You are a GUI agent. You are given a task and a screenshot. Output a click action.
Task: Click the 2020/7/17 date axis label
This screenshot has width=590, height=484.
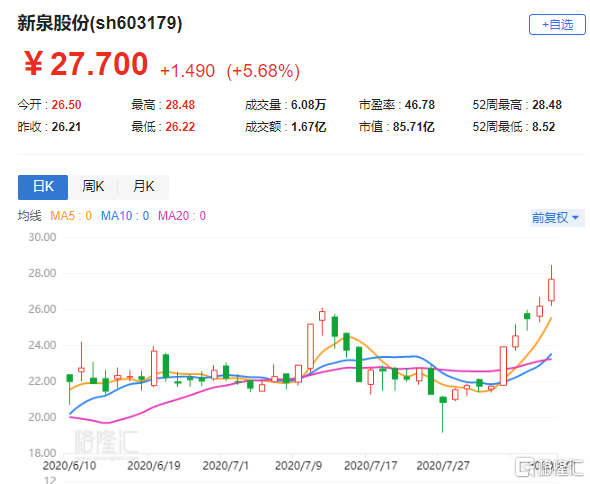pyautogui.click(x=371, y=466)
